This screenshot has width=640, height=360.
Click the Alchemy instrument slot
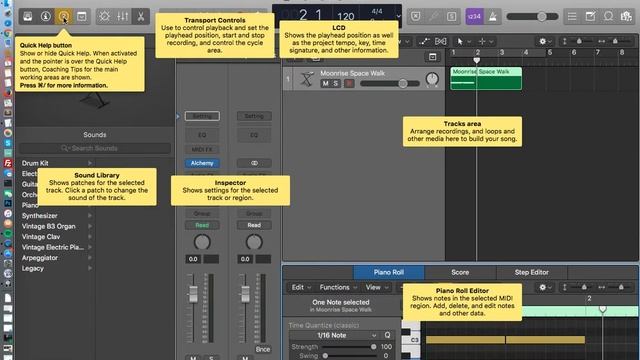(x=202, y=163)
